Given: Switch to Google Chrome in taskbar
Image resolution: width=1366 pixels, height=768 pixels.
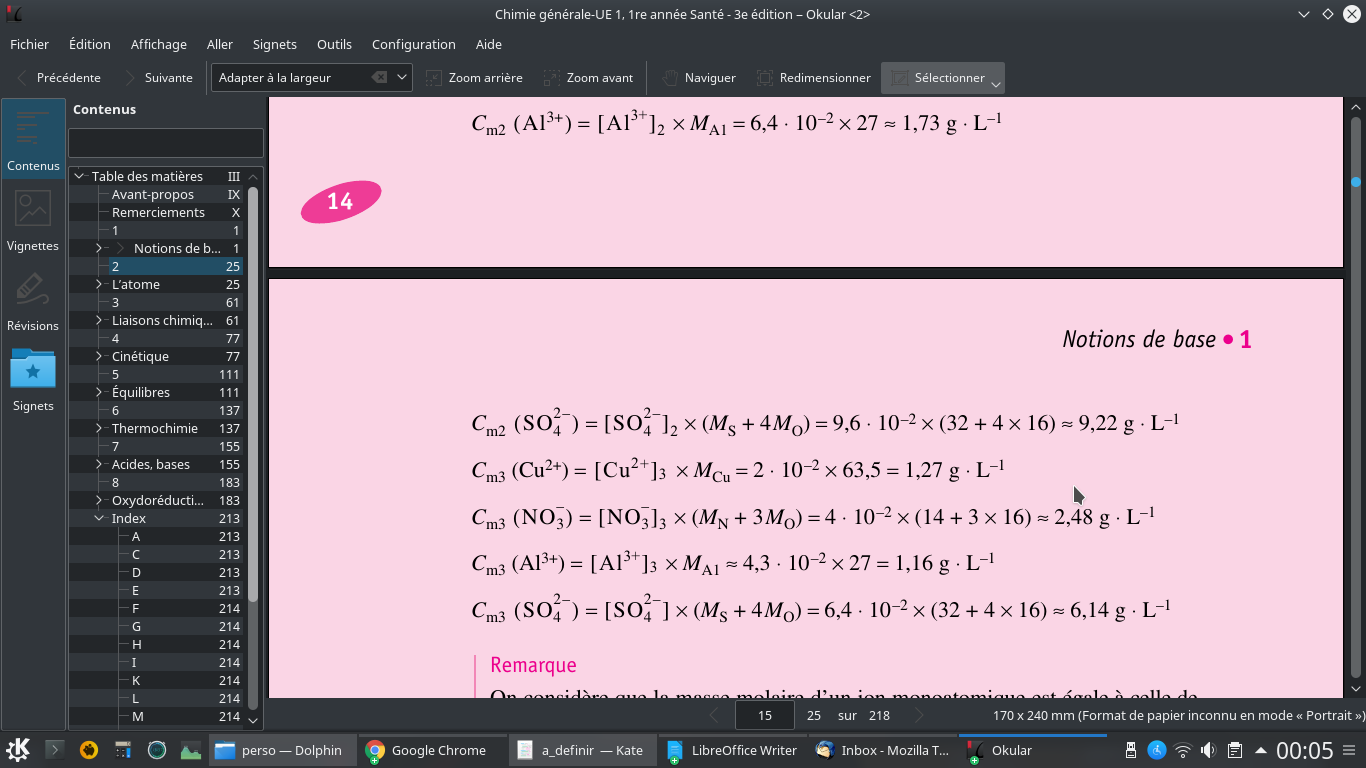Looking at the screenshot, I should (x=432, y=750).
